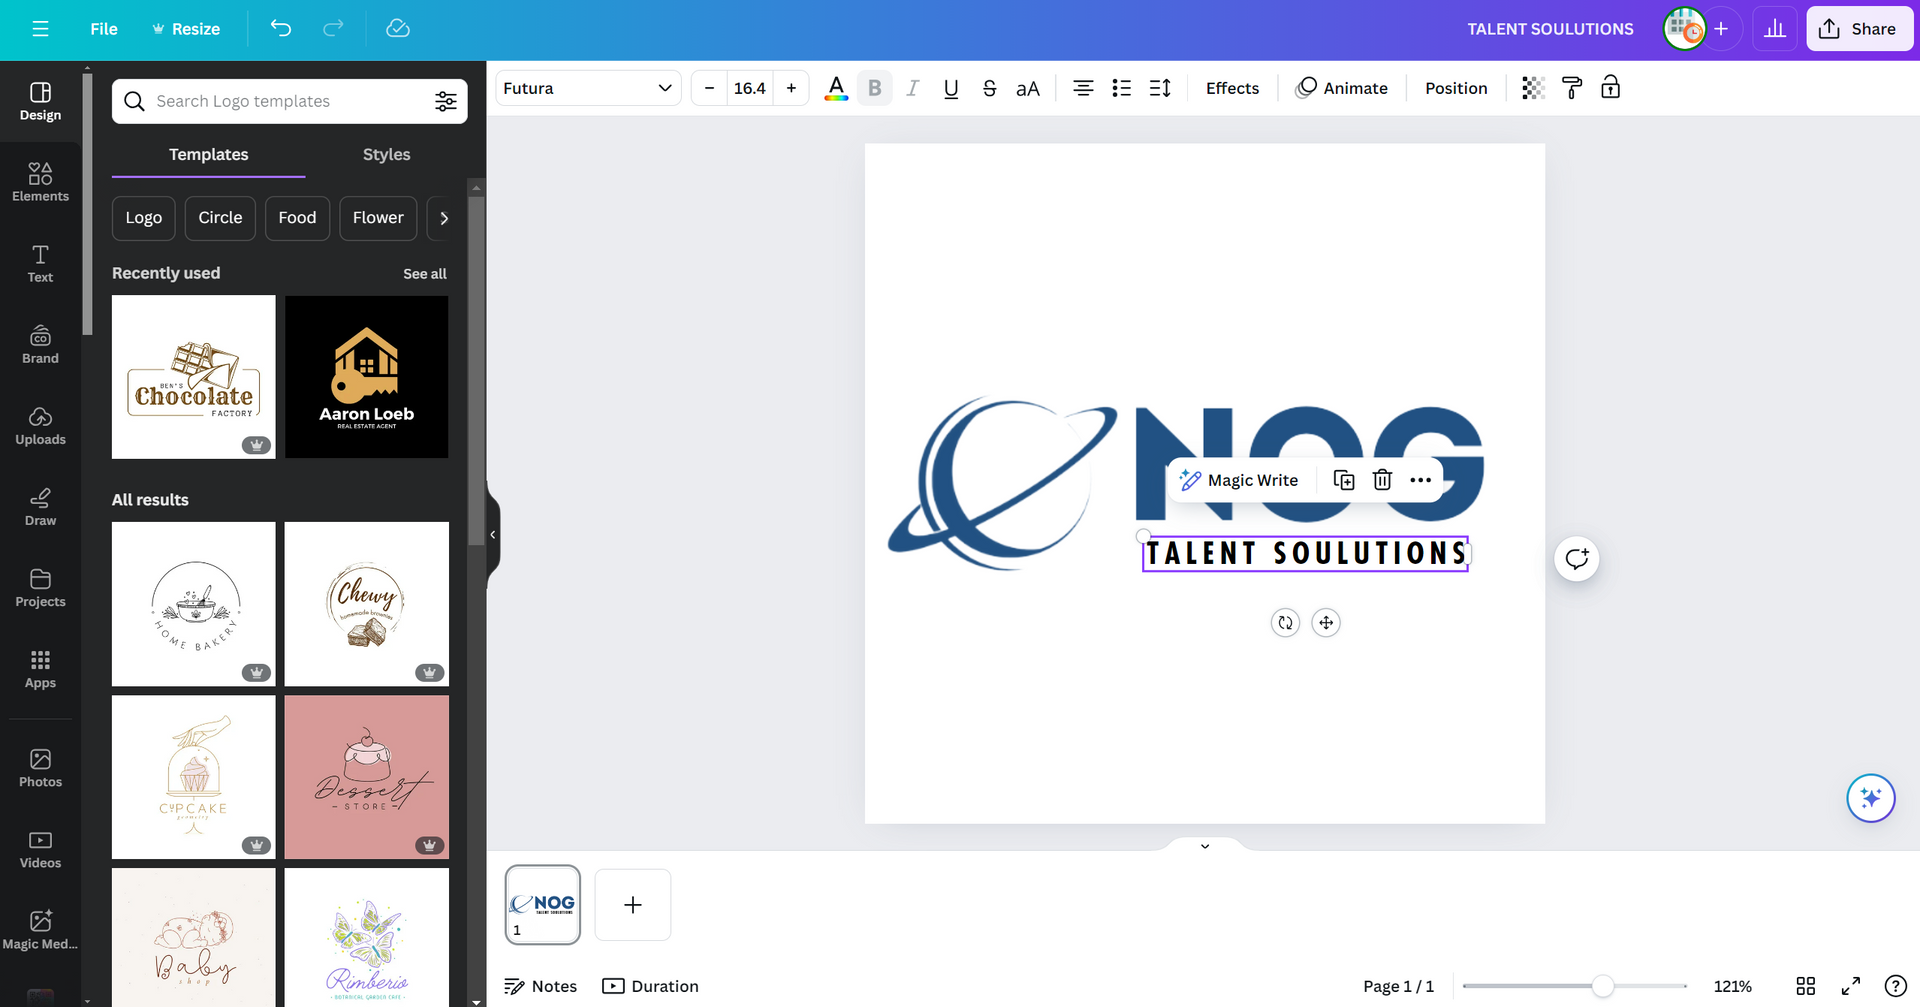Click the undo arrow
The image size is (1920, 1007).
click(x=281, y=29)
